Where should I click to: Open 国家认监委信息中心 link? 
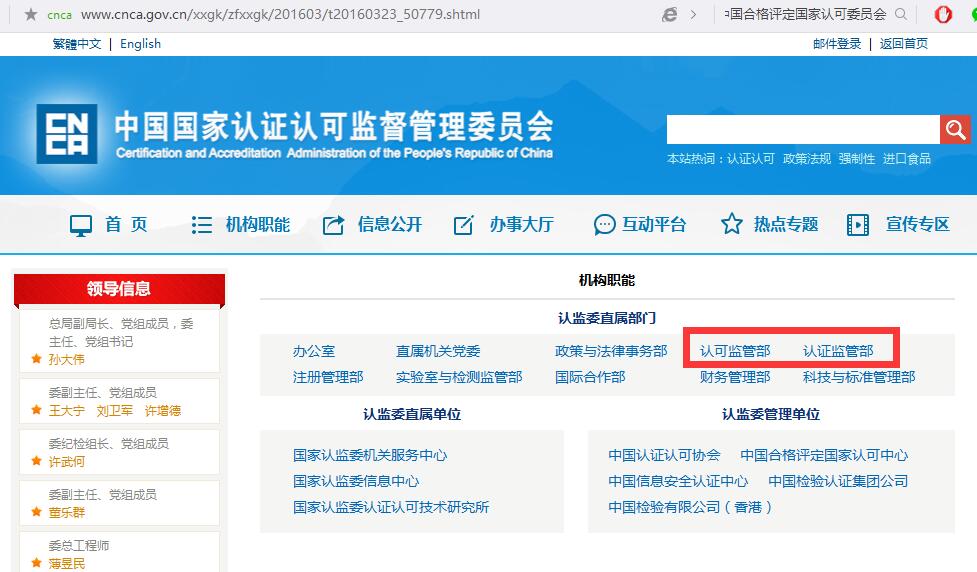click(356, 481)
